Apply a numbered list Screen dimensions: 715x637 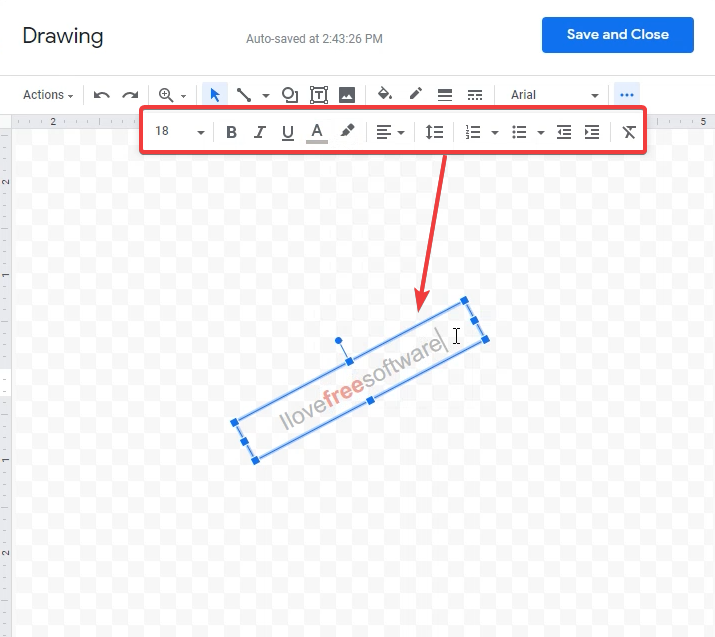point(473,132)
